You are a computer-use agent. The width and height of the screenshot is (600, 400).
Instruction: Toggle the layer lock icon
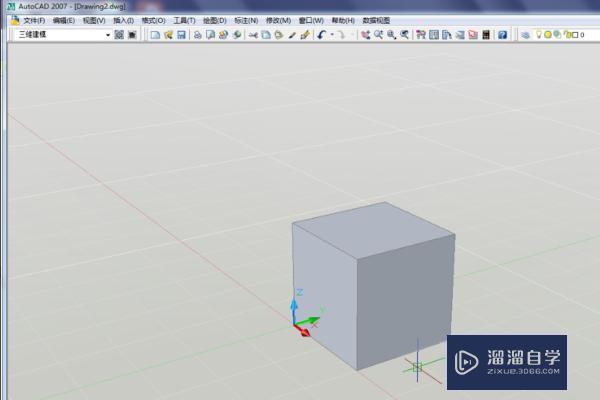point(568,35)
